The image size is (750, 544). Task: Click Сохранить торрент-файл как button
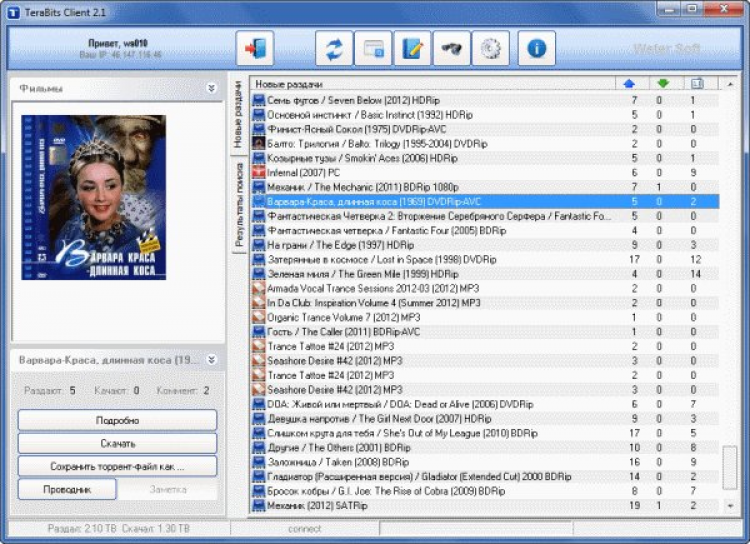tap(117, 467)
